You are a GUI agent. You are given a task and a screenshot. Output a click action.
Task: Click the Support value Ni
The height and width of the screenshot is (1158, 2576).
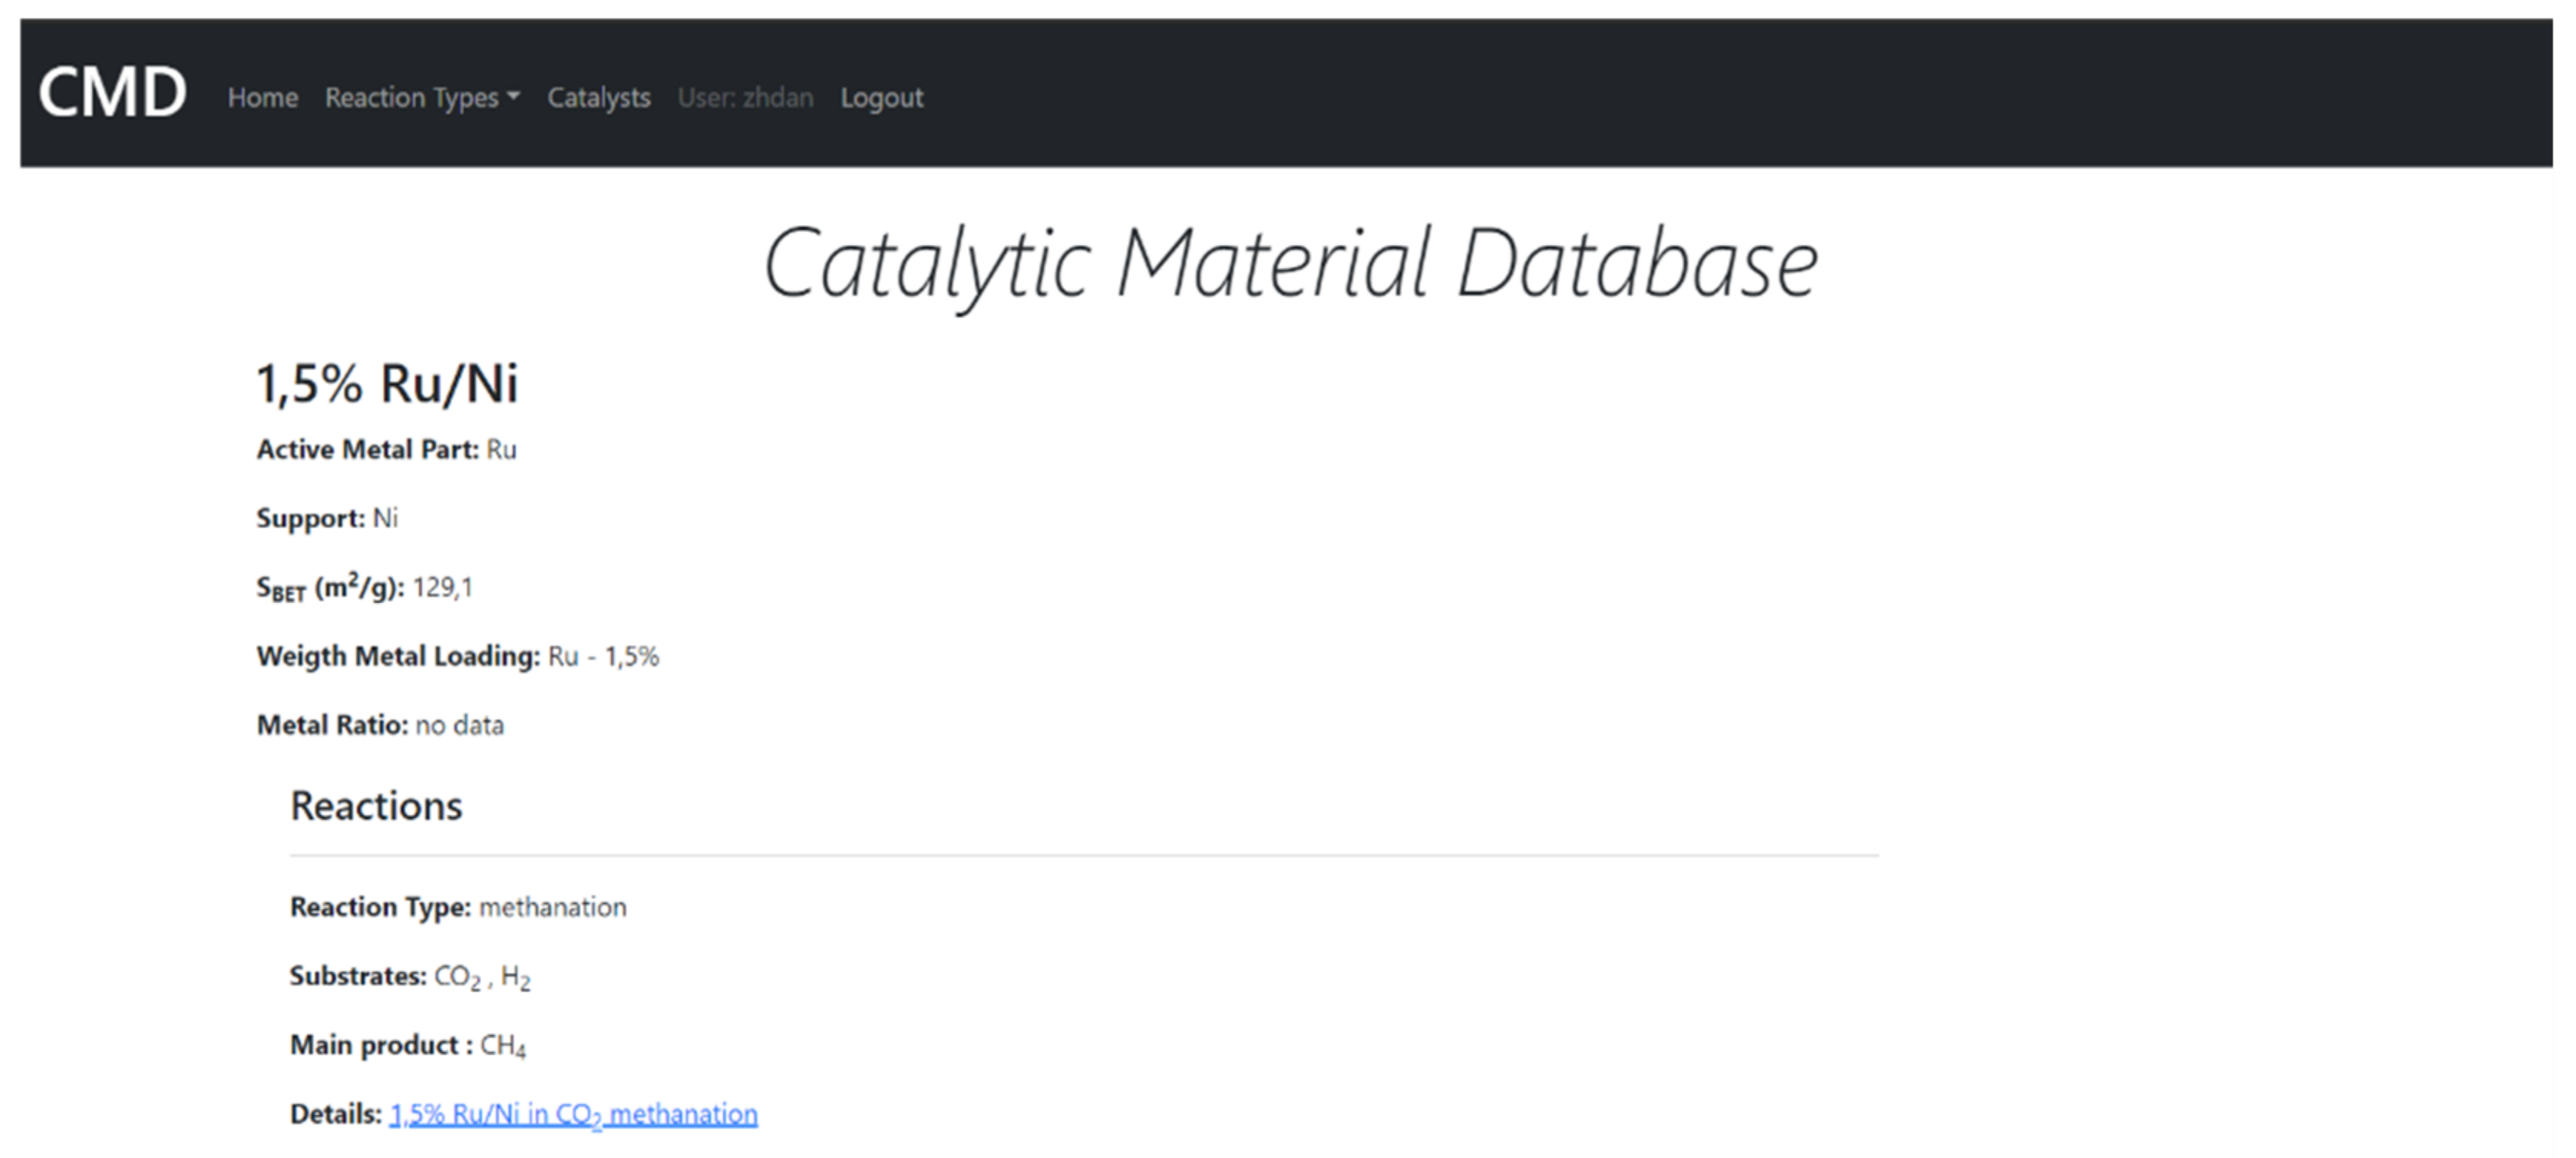click(385, 518)
